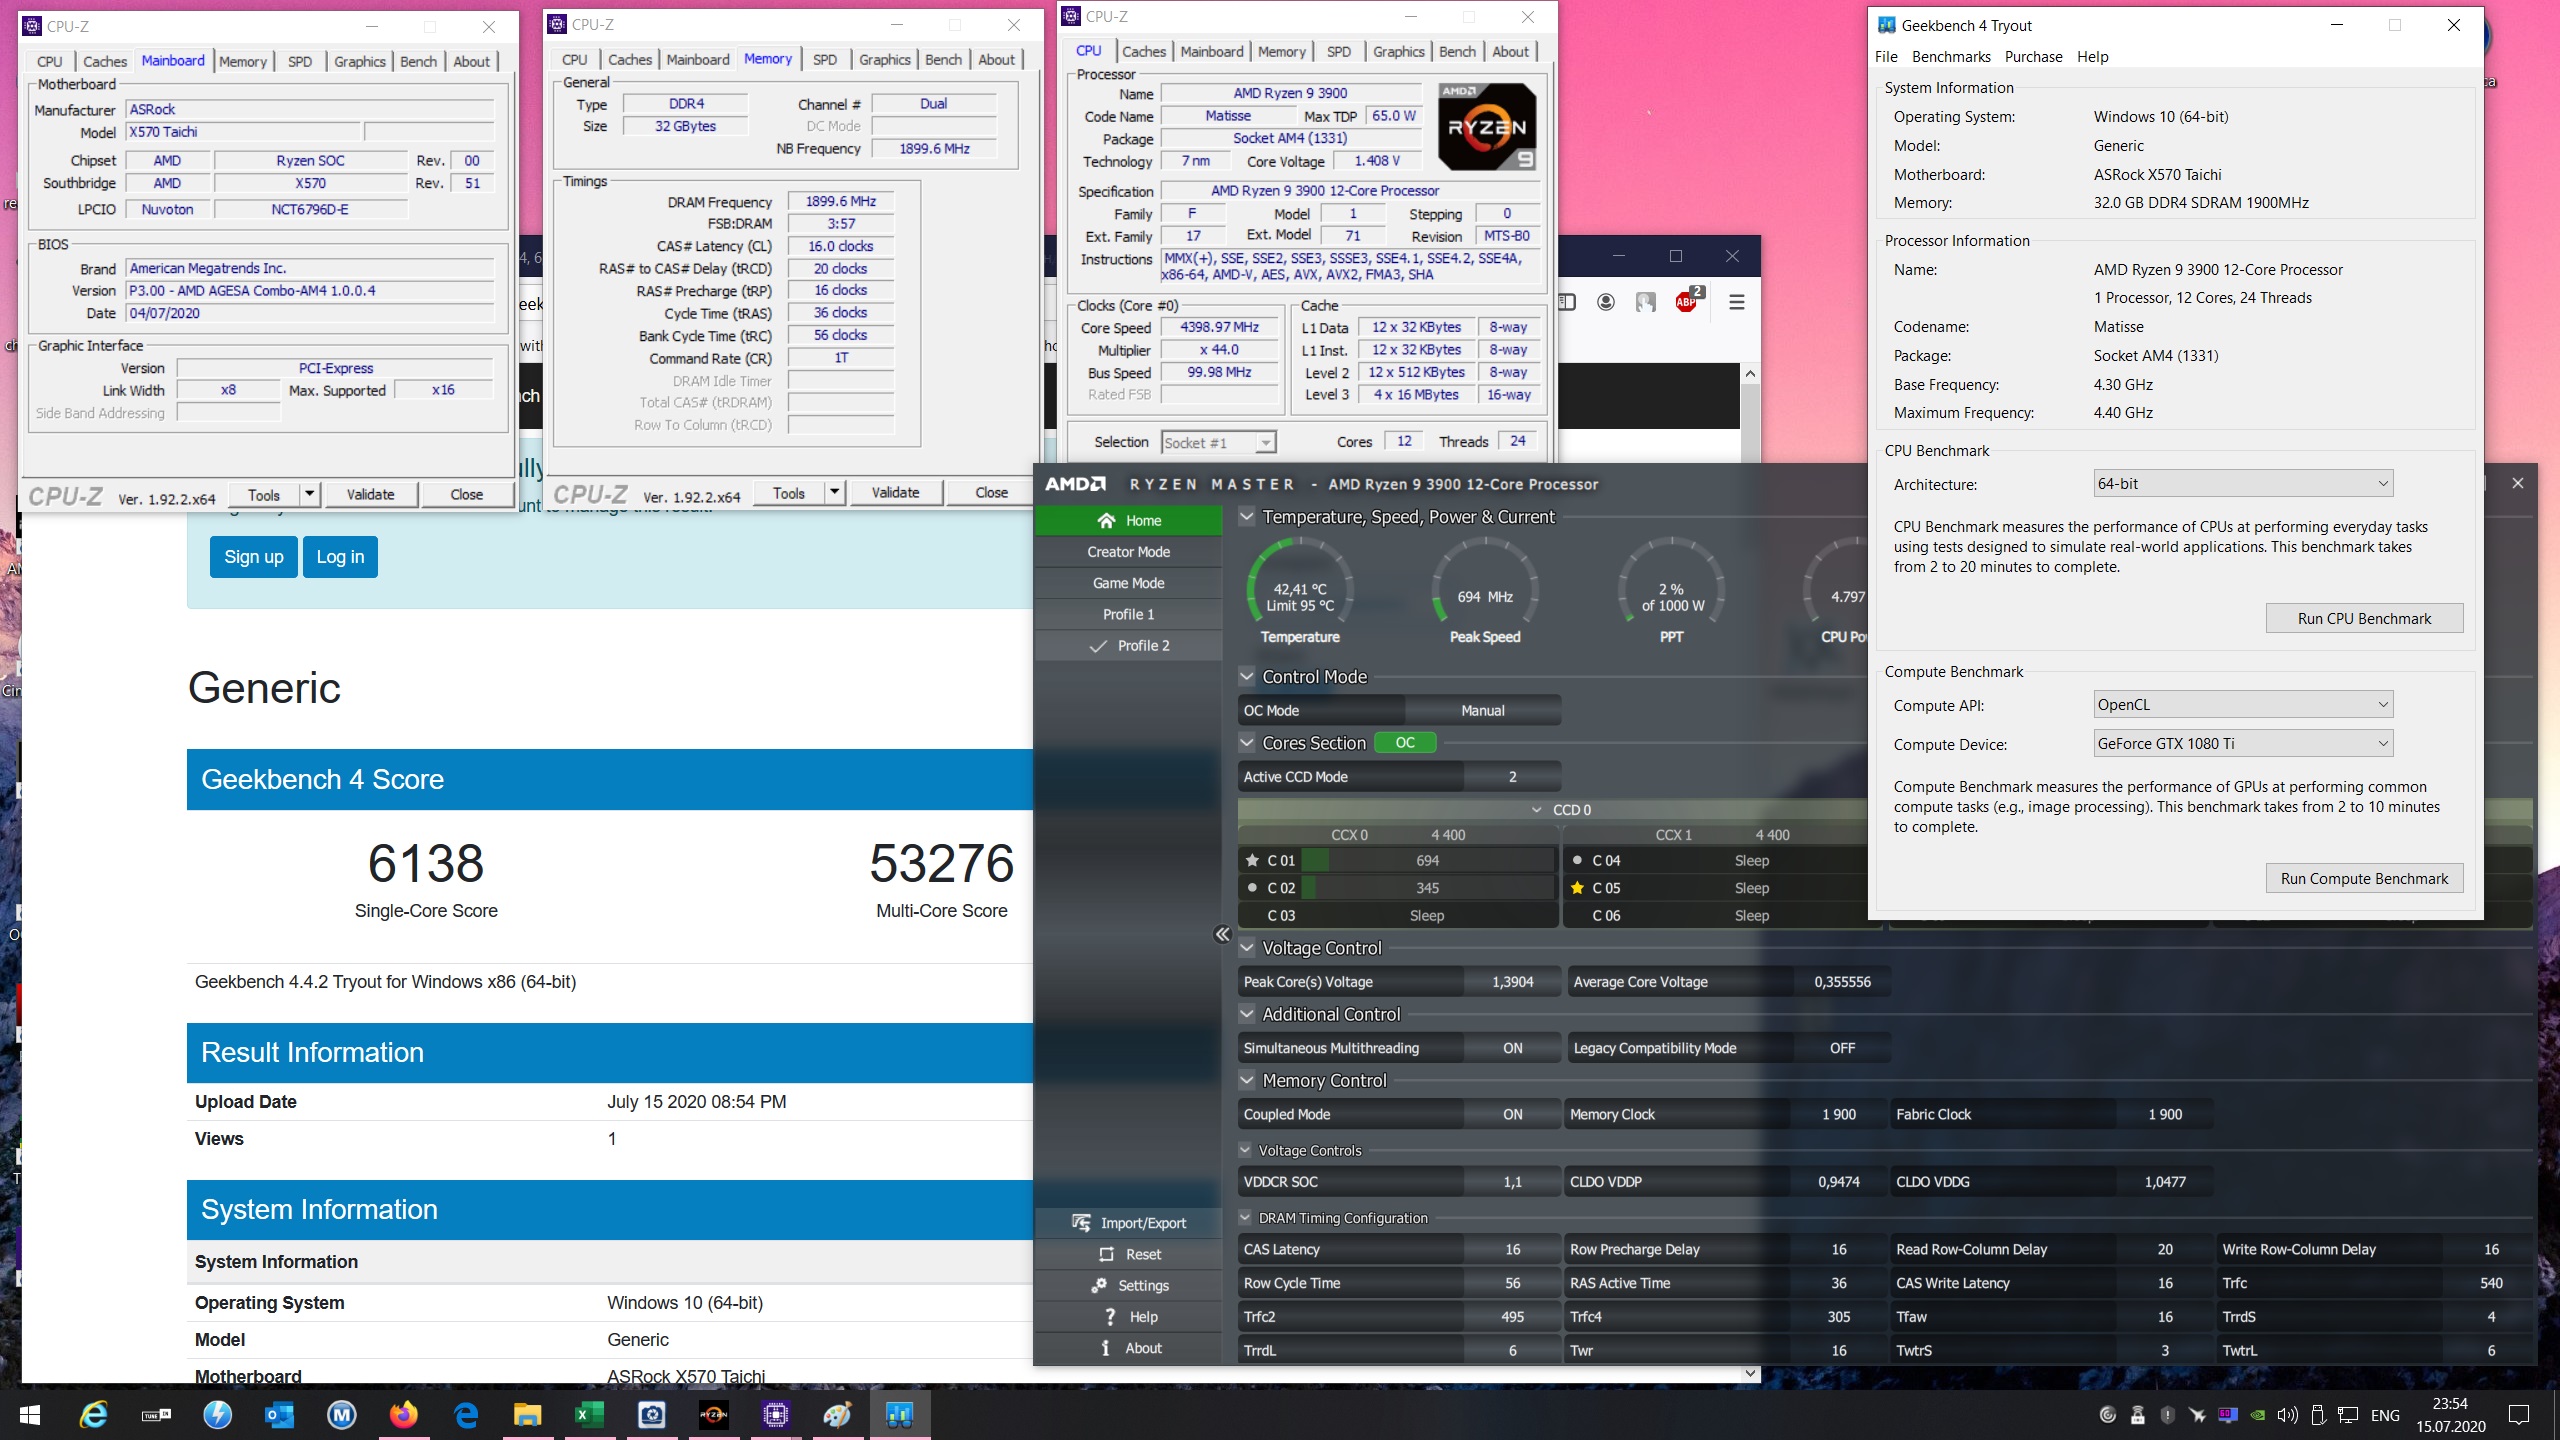This screenshot has width=2560, height=1440.
Task: Open Socket #1 selection dropdown in CPU-Z
Action: [x=1218, y=442]
